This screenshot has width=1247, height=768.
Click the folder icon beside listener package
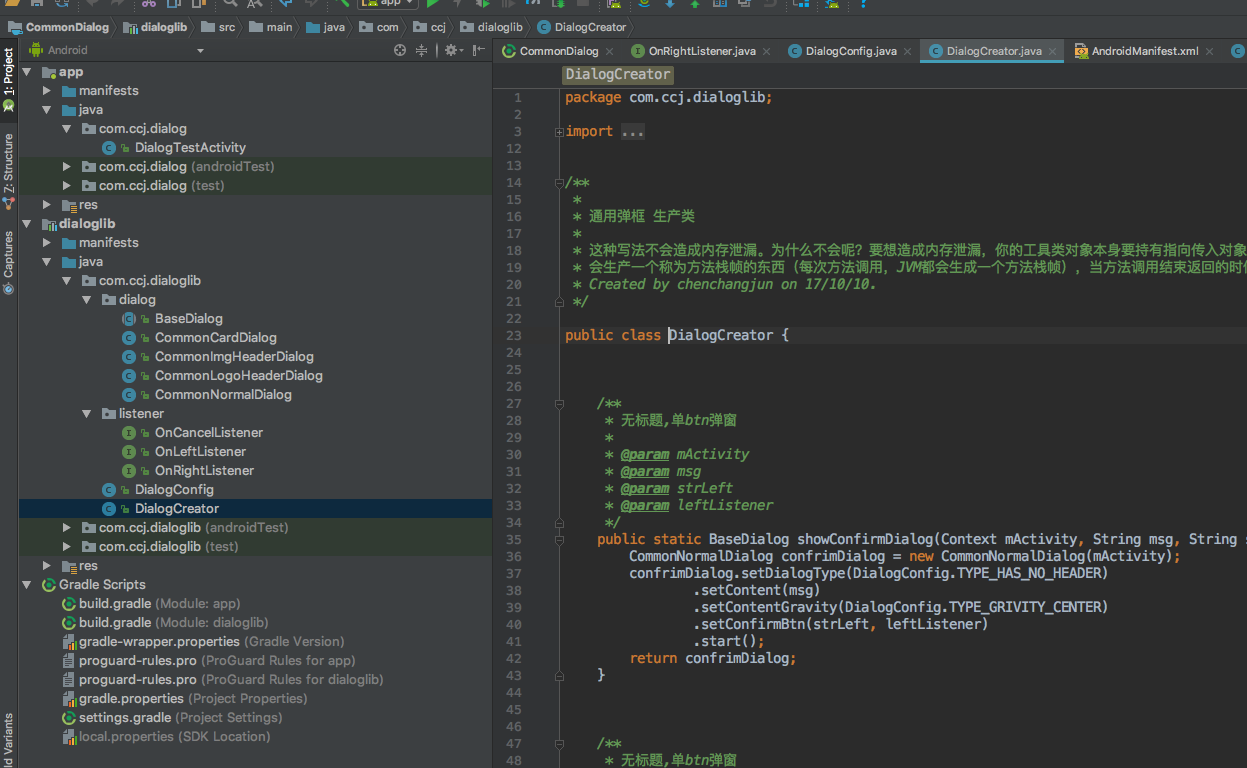(x=109, y=414)
